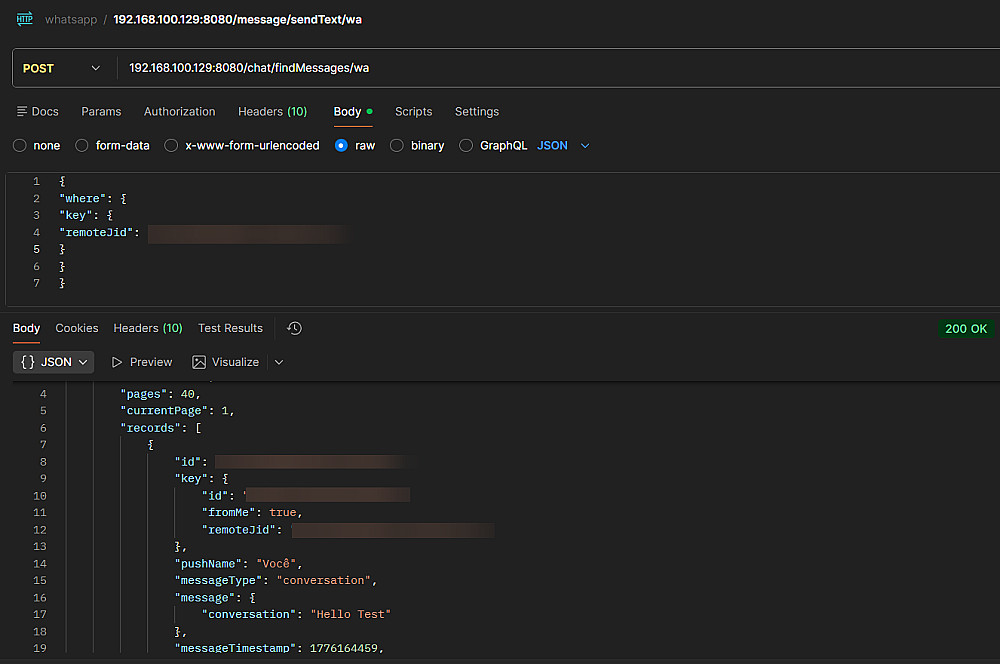
Task: Click the HTTP request icon
Action: (x=25, y=19)
